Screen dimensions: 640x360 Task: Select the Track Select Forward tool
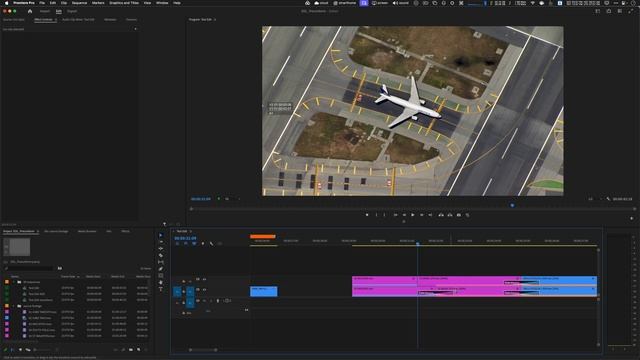160,242
